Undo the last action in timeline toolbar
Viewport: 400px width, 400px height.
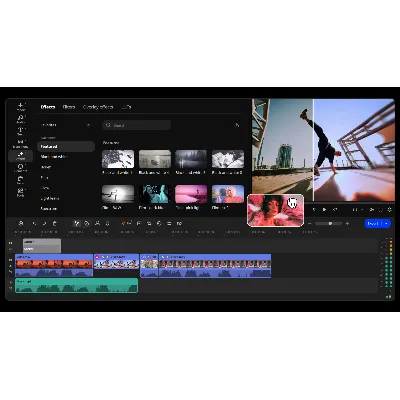point(34,224)
